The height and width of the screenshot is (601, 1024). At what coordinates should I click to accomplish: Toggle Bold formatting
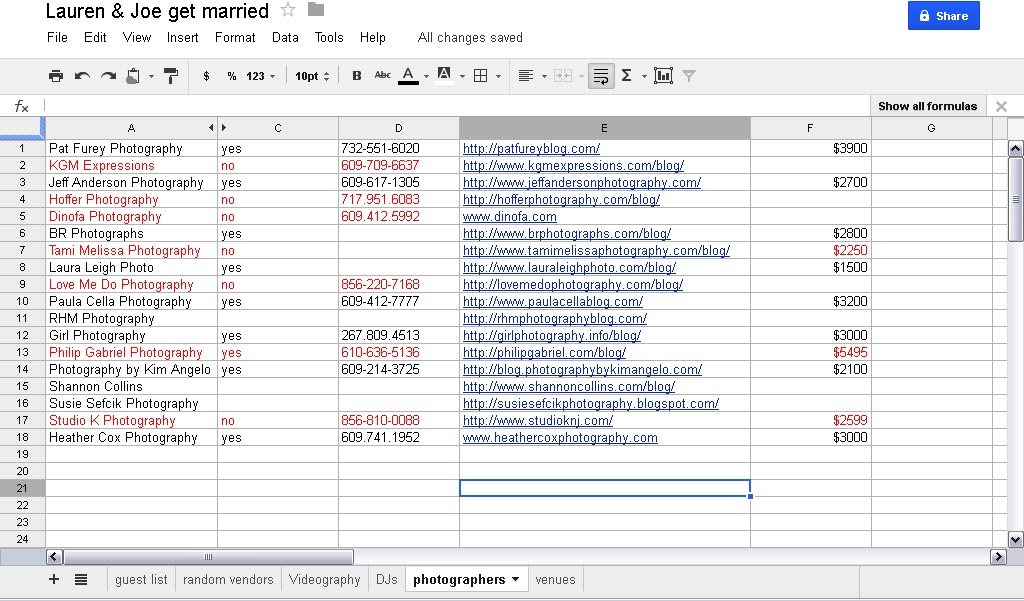(357, 76)
